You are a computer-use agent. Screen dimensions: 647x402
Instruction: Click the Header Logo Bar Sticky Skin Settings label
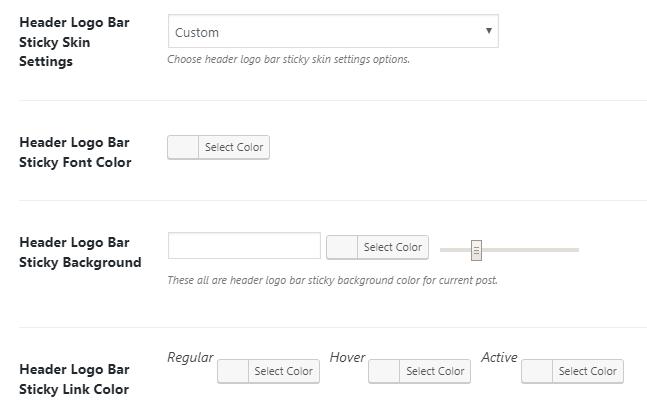pos(74,41)
